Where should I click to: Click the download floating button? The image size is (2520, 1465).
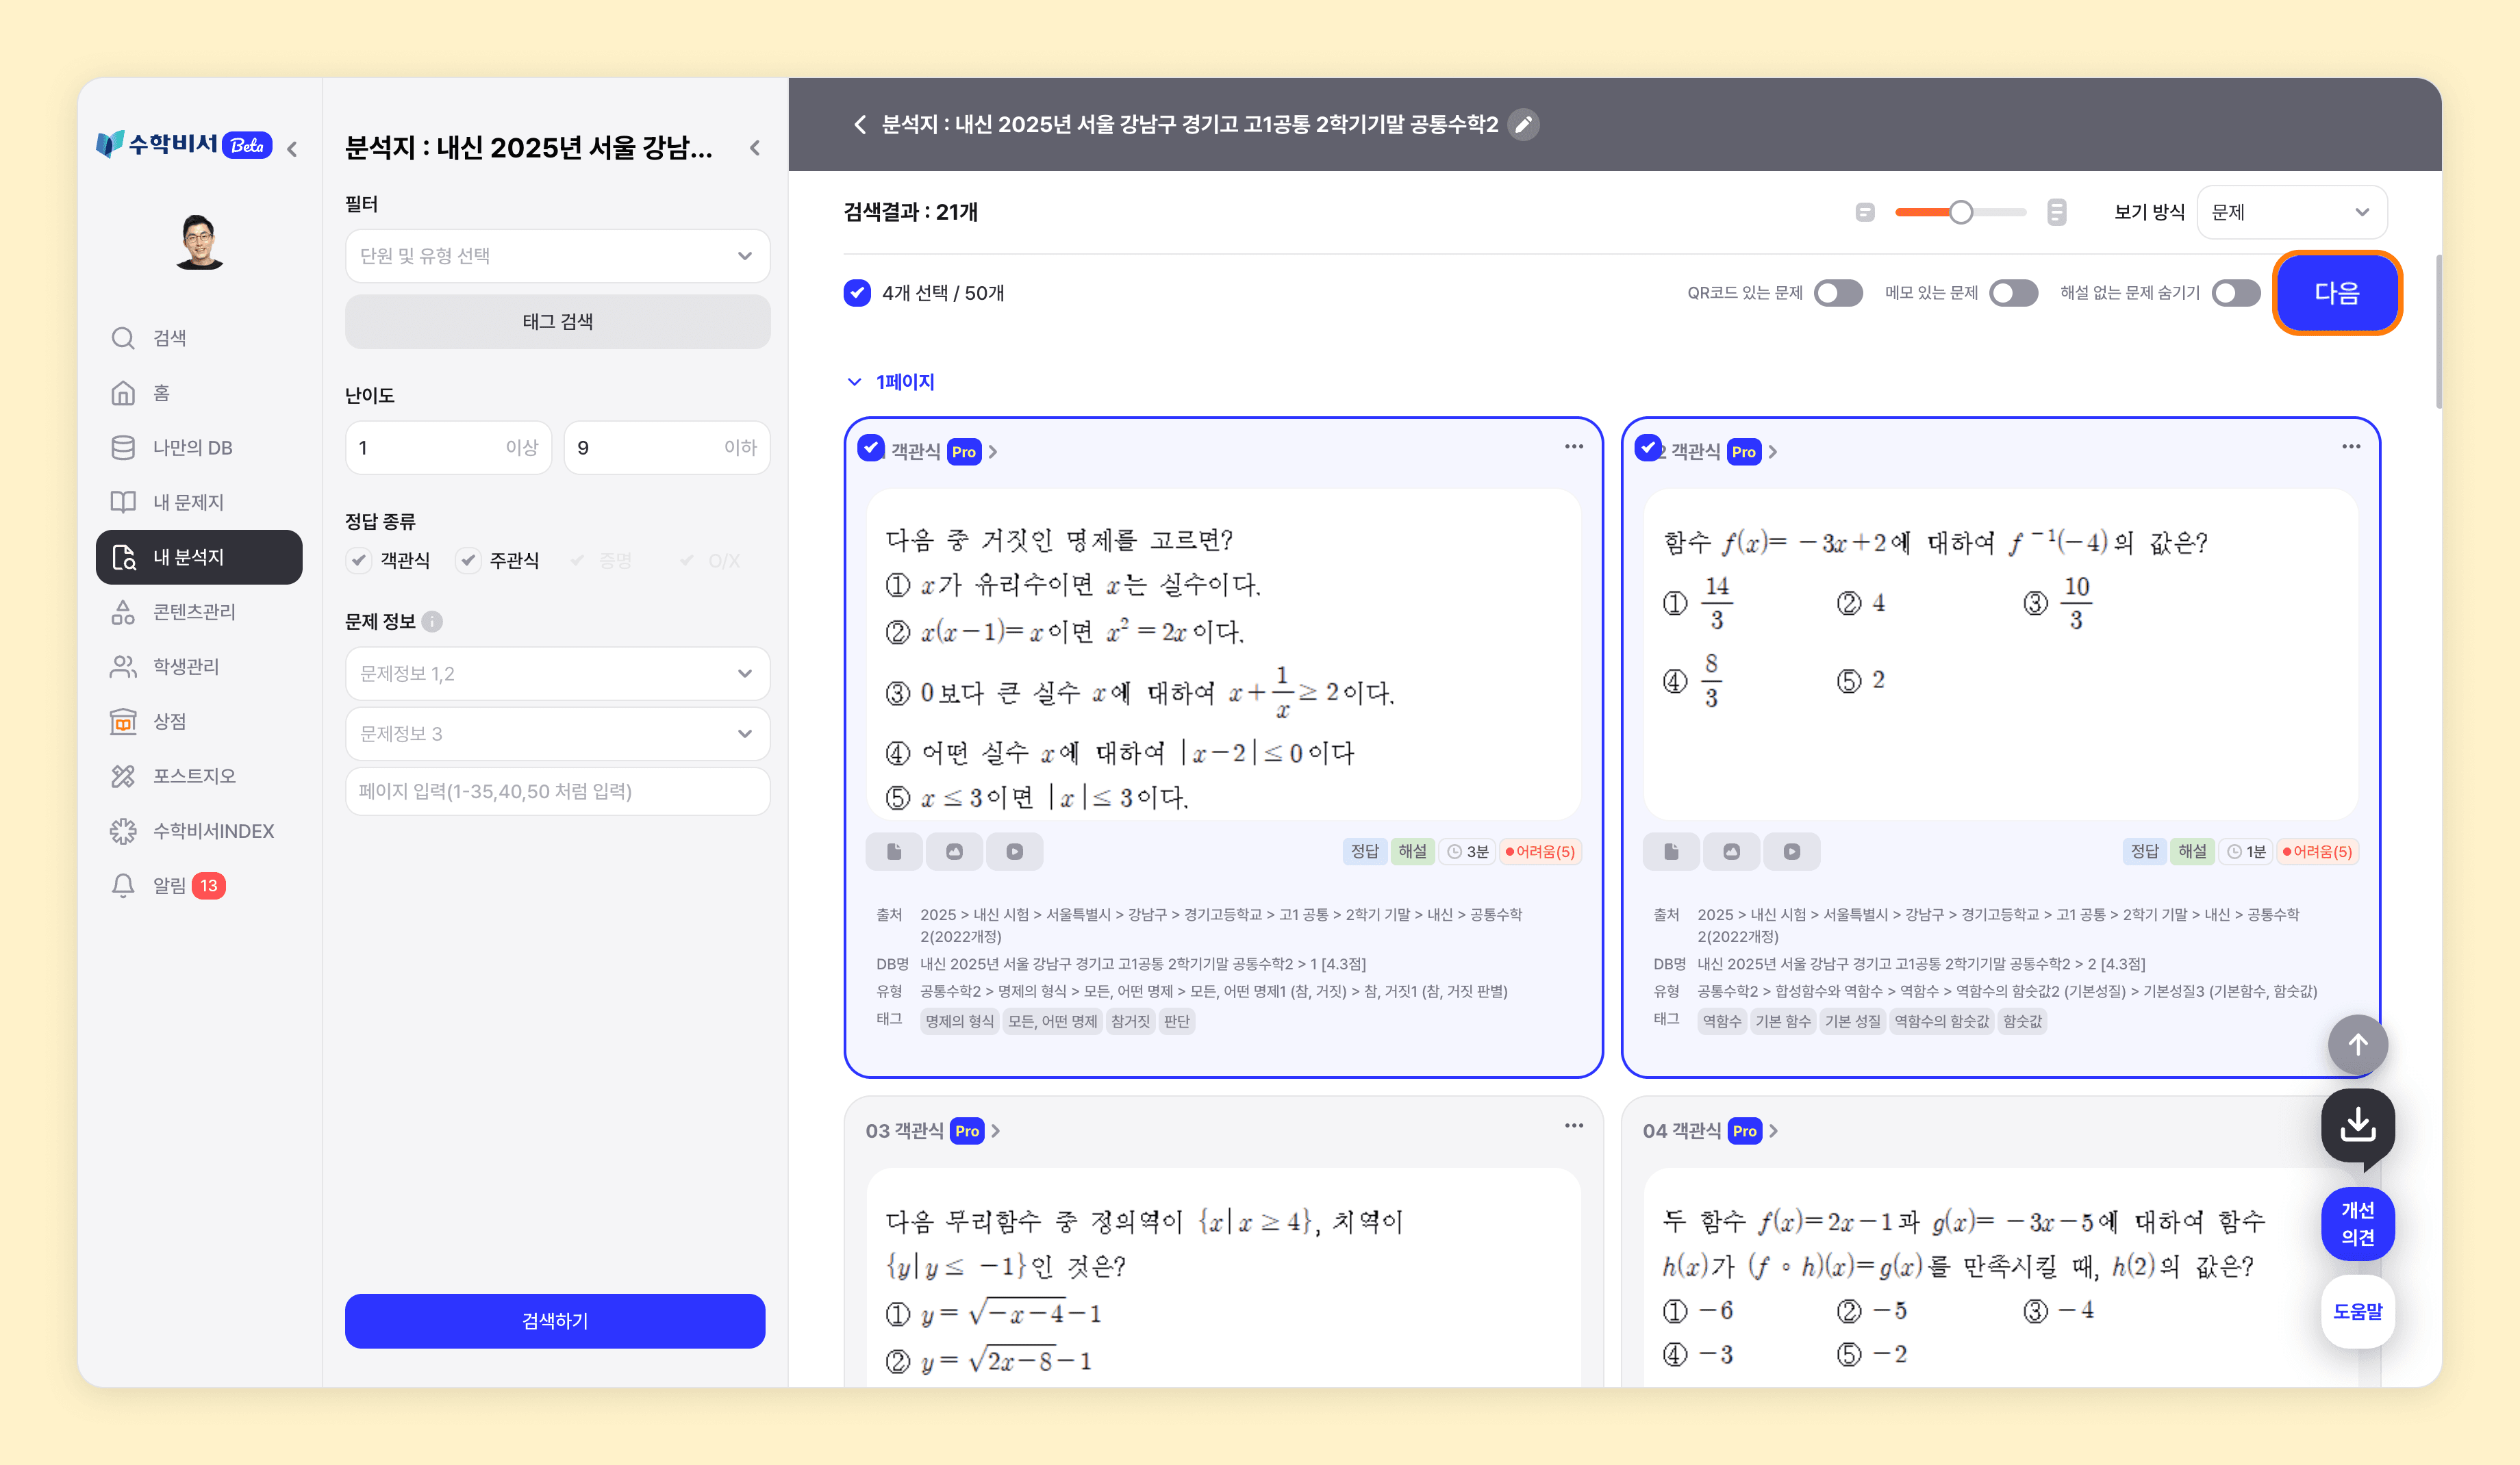pos(2358,1125)
